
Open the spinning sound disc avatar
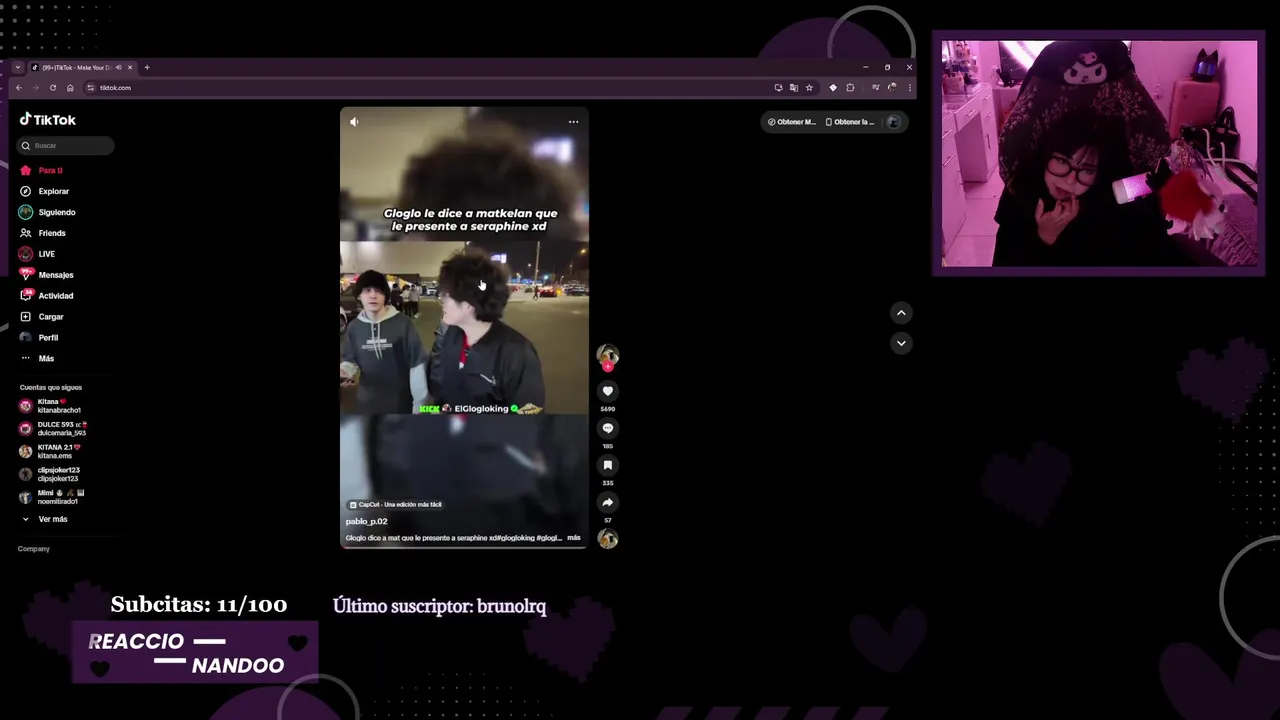(607, 539)
